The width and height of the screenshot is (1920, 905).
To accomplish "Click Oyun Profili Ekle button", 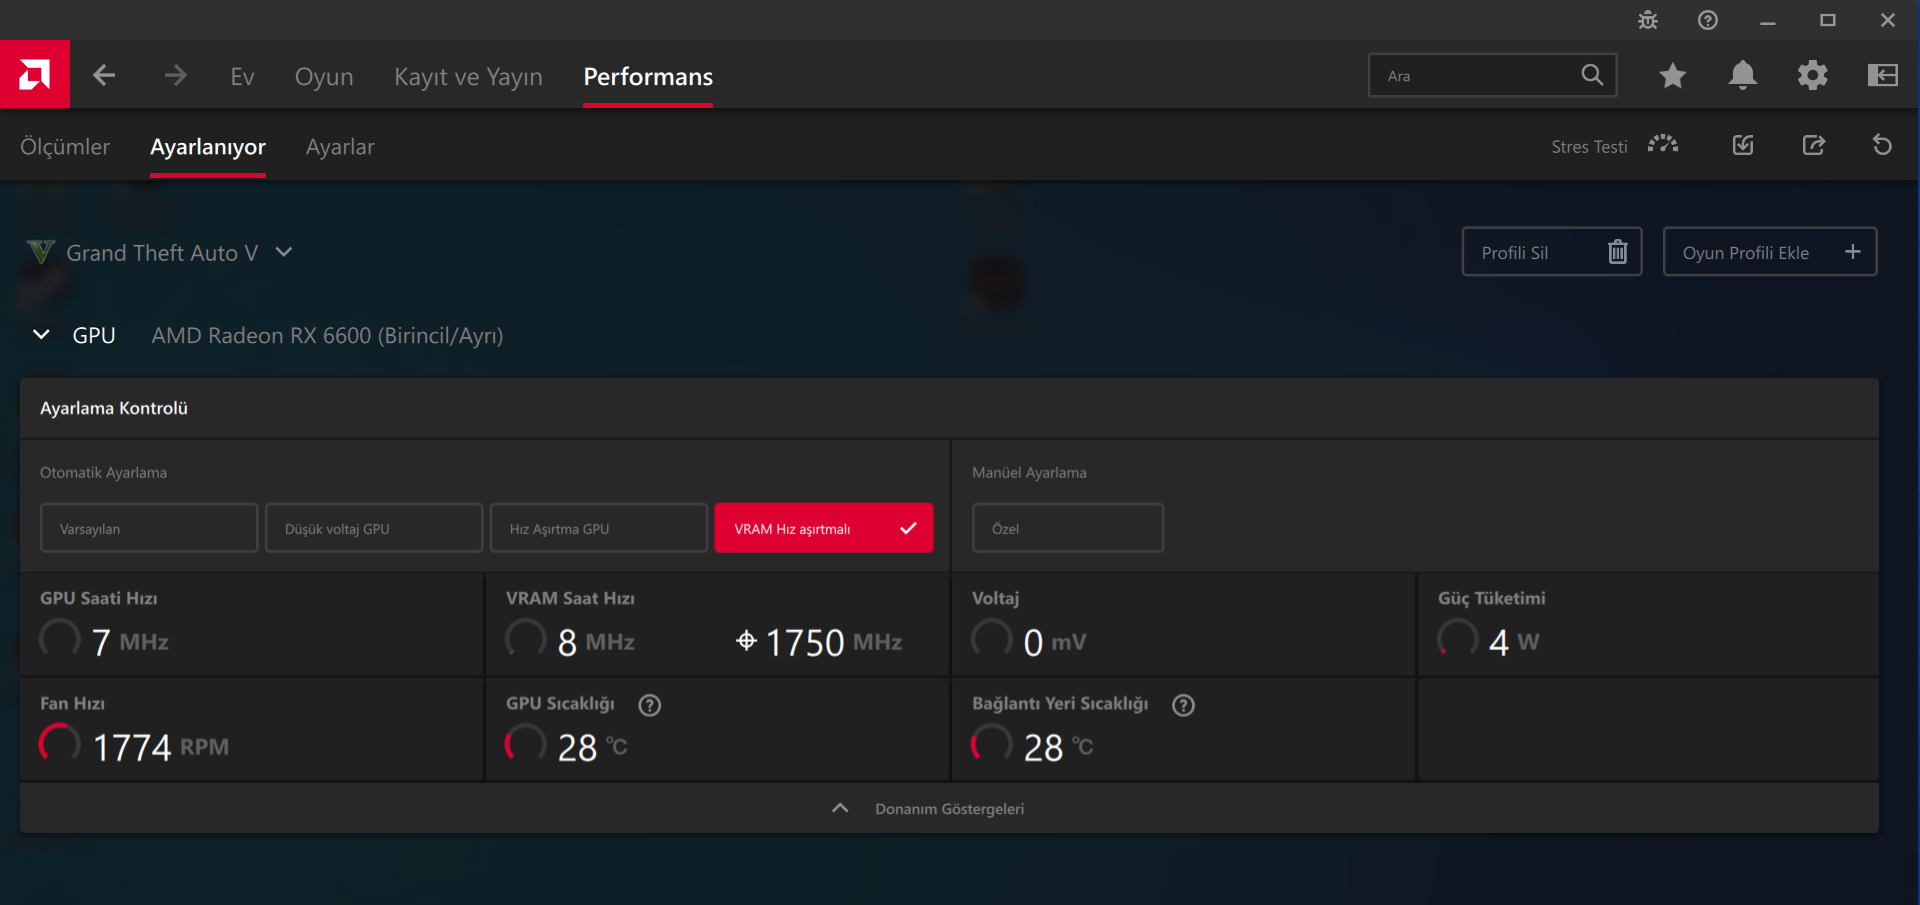I will (x=1770, y=252).
